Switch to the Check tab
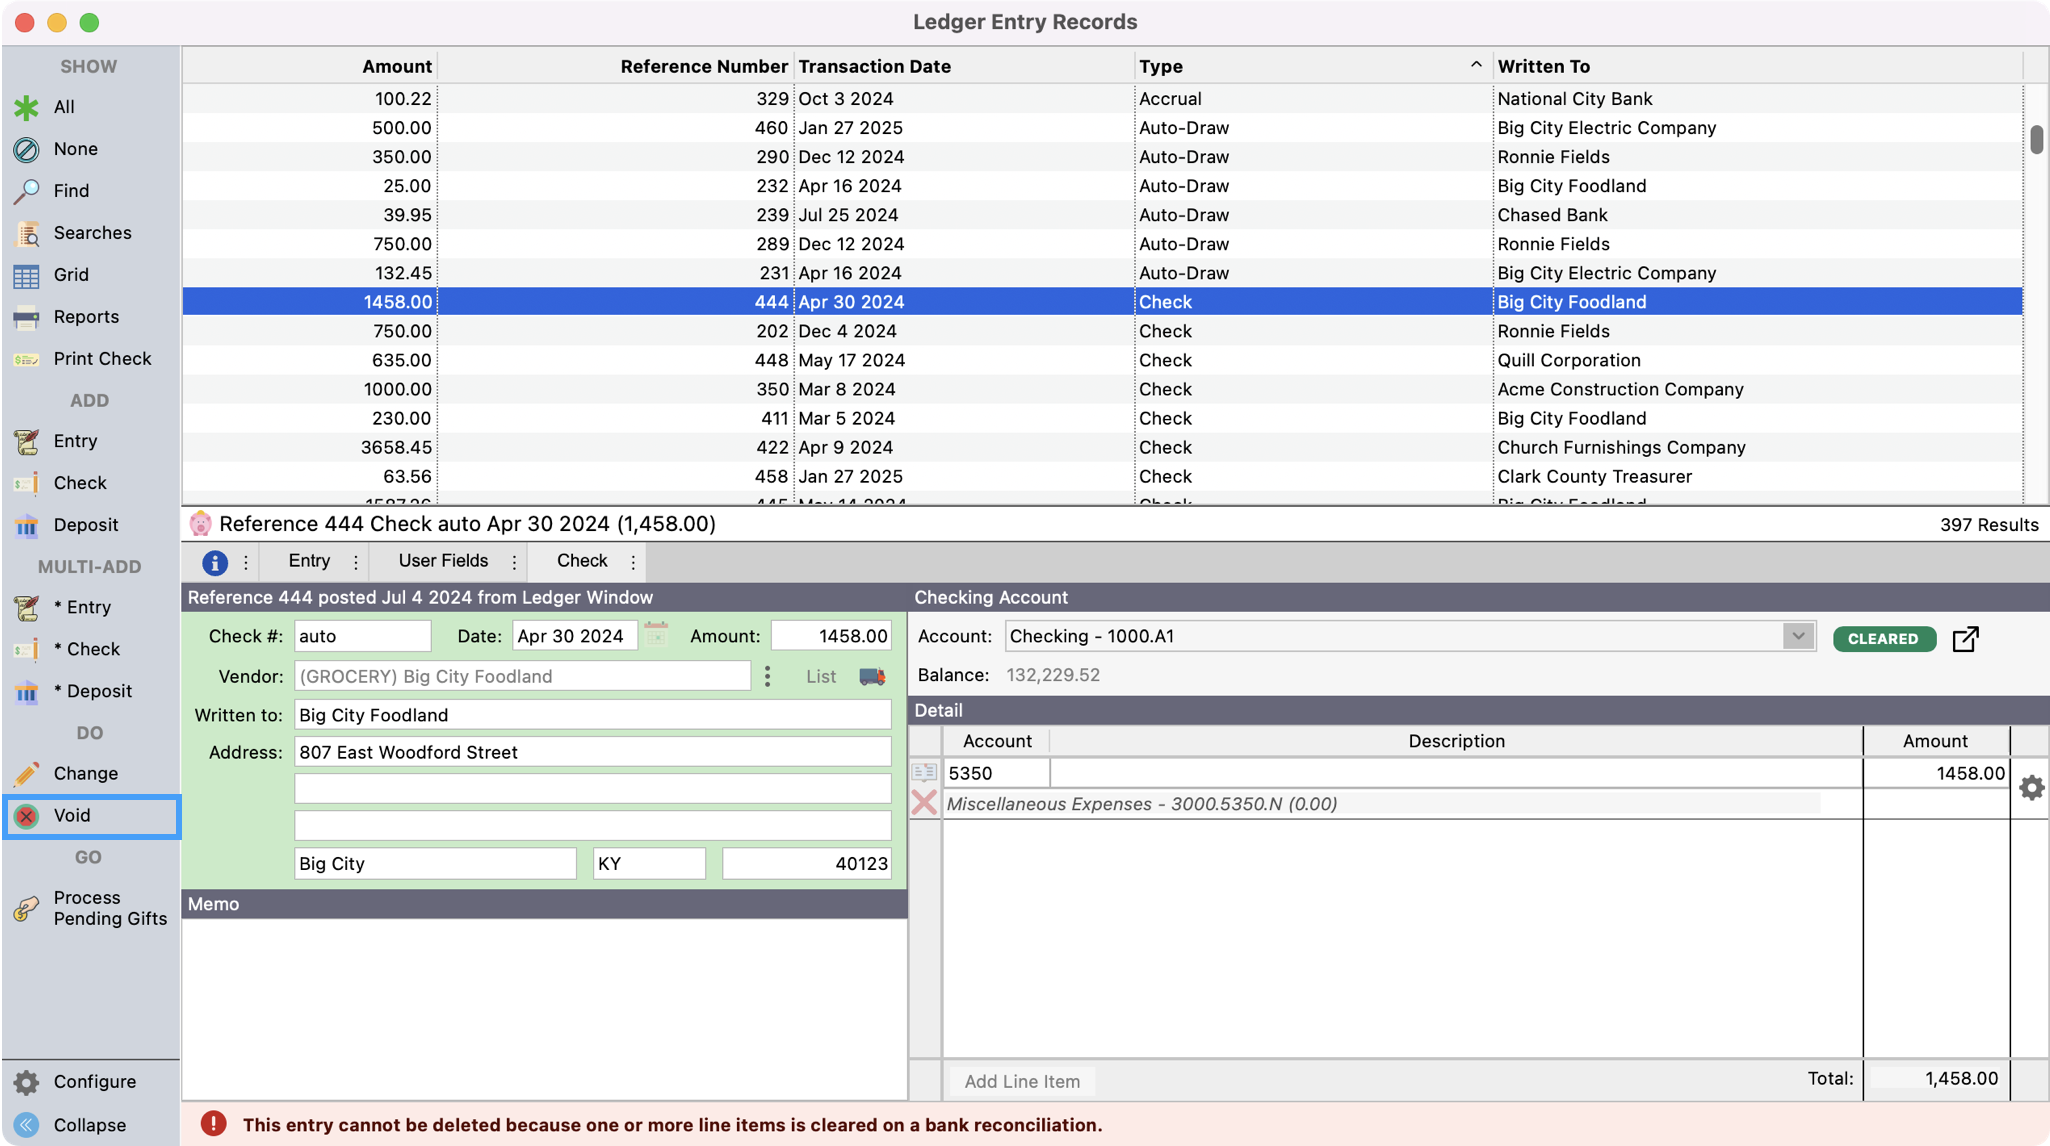The height and width of the screenshot is (1146, 2050). coord(582,561)
